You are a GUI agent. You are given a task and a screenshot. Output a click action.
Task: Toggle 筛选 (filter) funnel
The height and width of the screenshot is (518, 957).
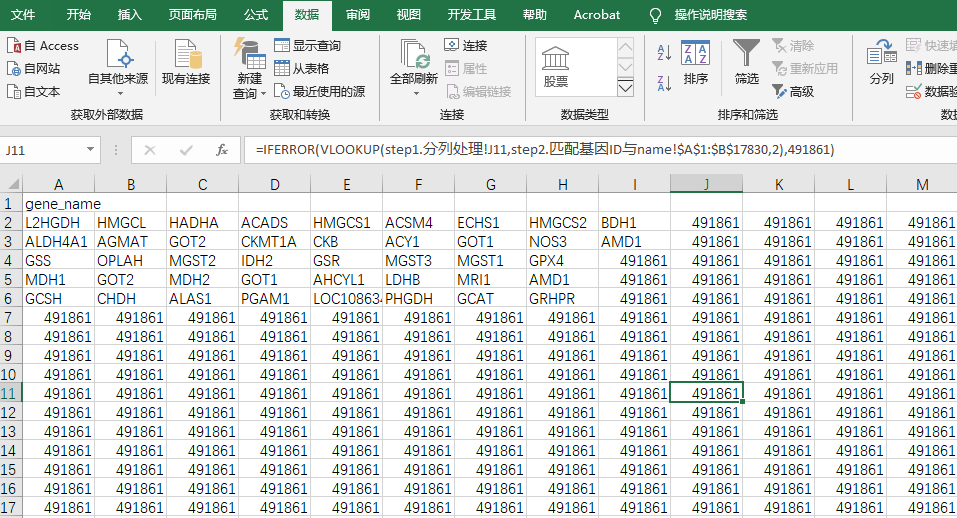pyautogui.click(x=746, y=62)
